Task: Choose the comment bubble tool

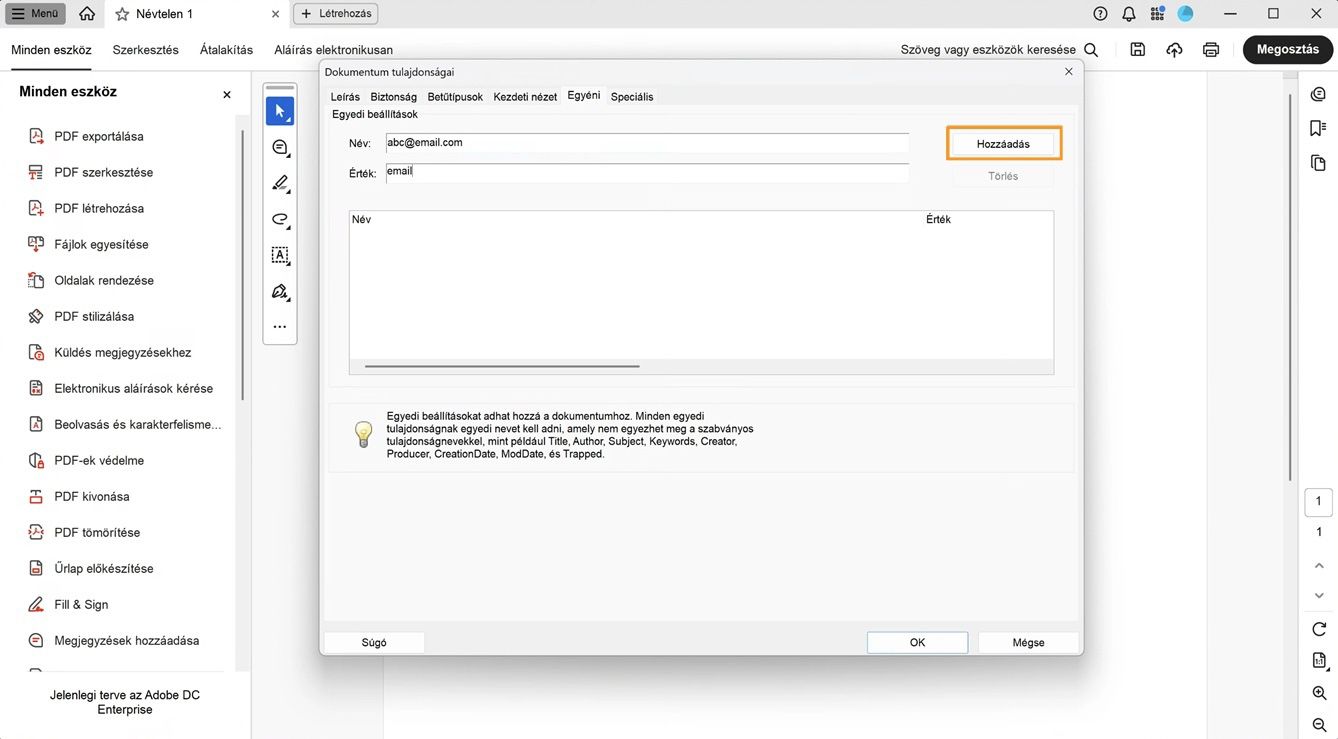Action: click(280, 147)
